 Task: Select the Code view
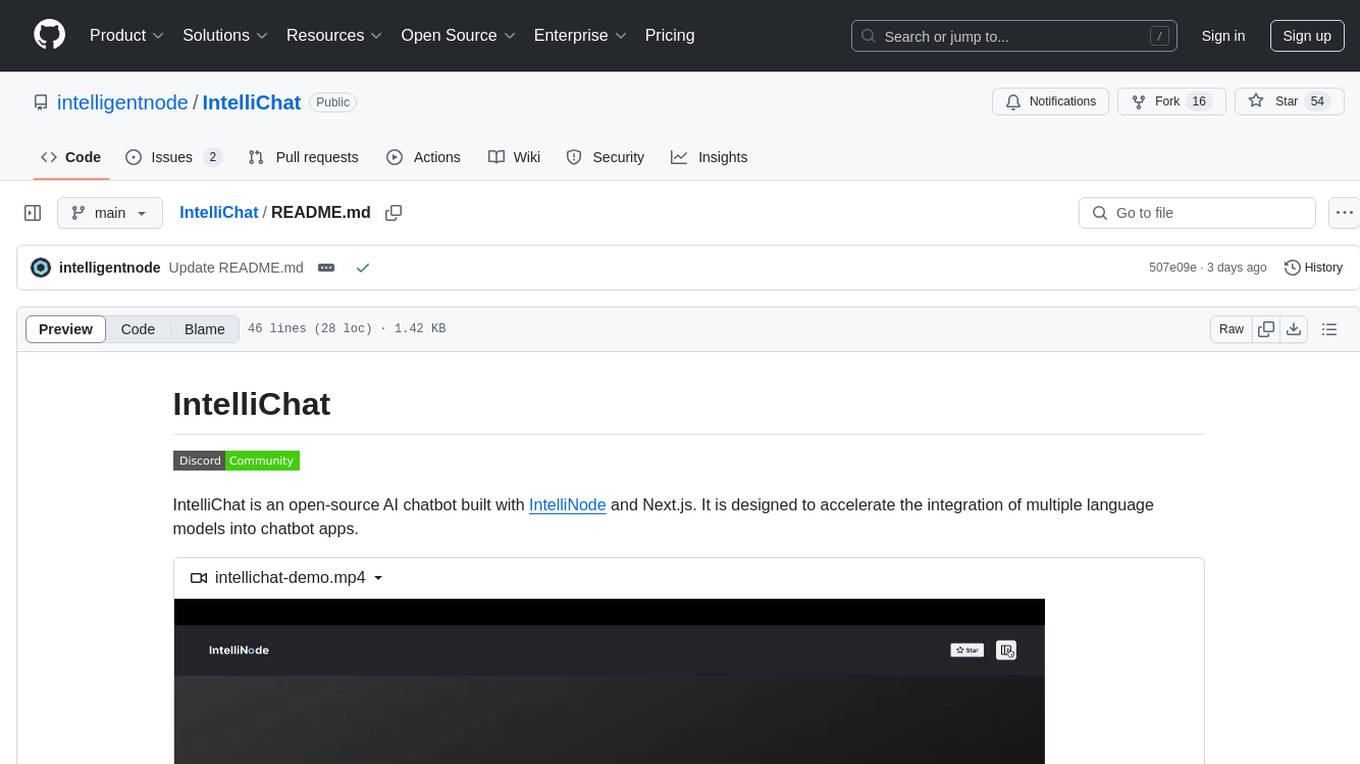pyautogui.click(x=138, y=329)
